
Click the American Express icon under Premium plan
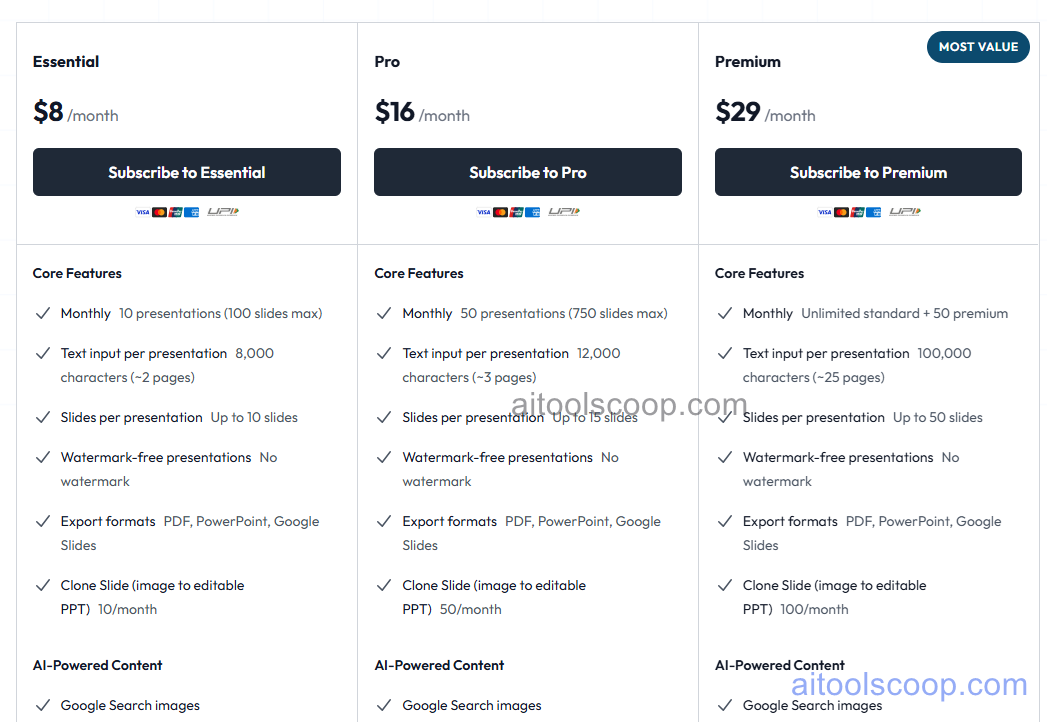(873, 211)
